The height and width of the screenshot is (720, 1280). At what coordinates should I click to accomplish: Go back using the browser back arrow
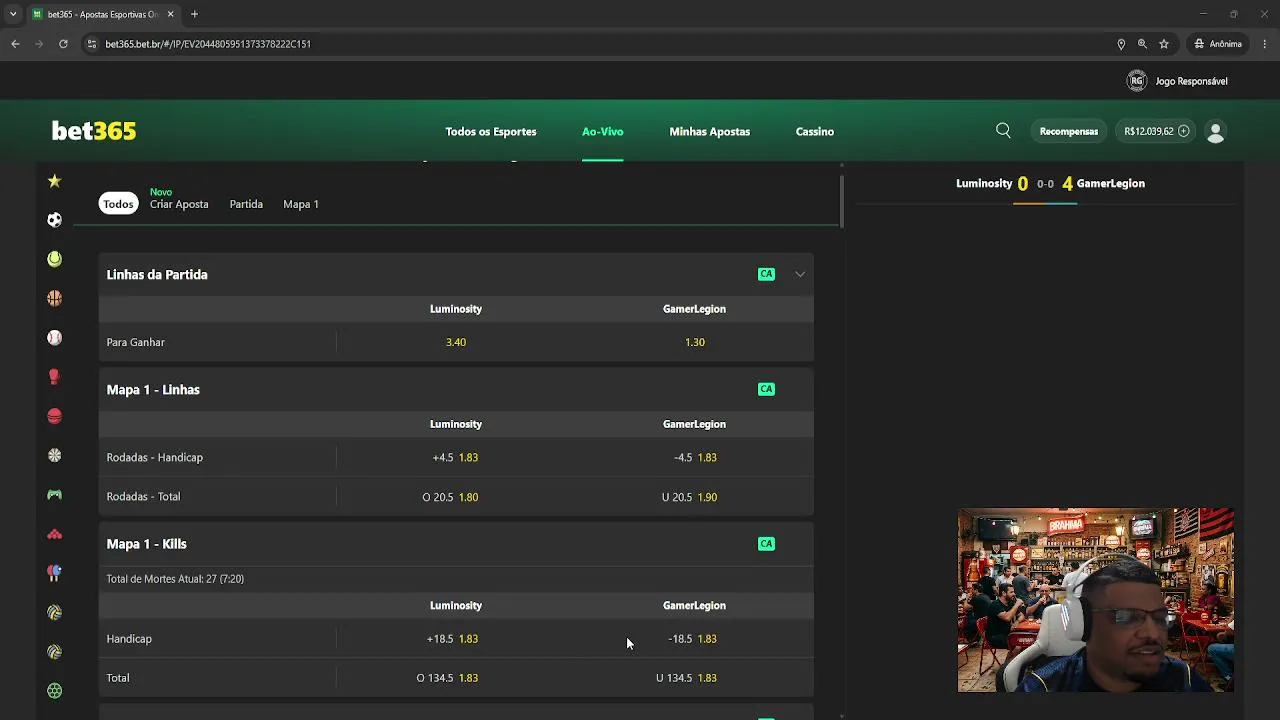pos(15,44)
